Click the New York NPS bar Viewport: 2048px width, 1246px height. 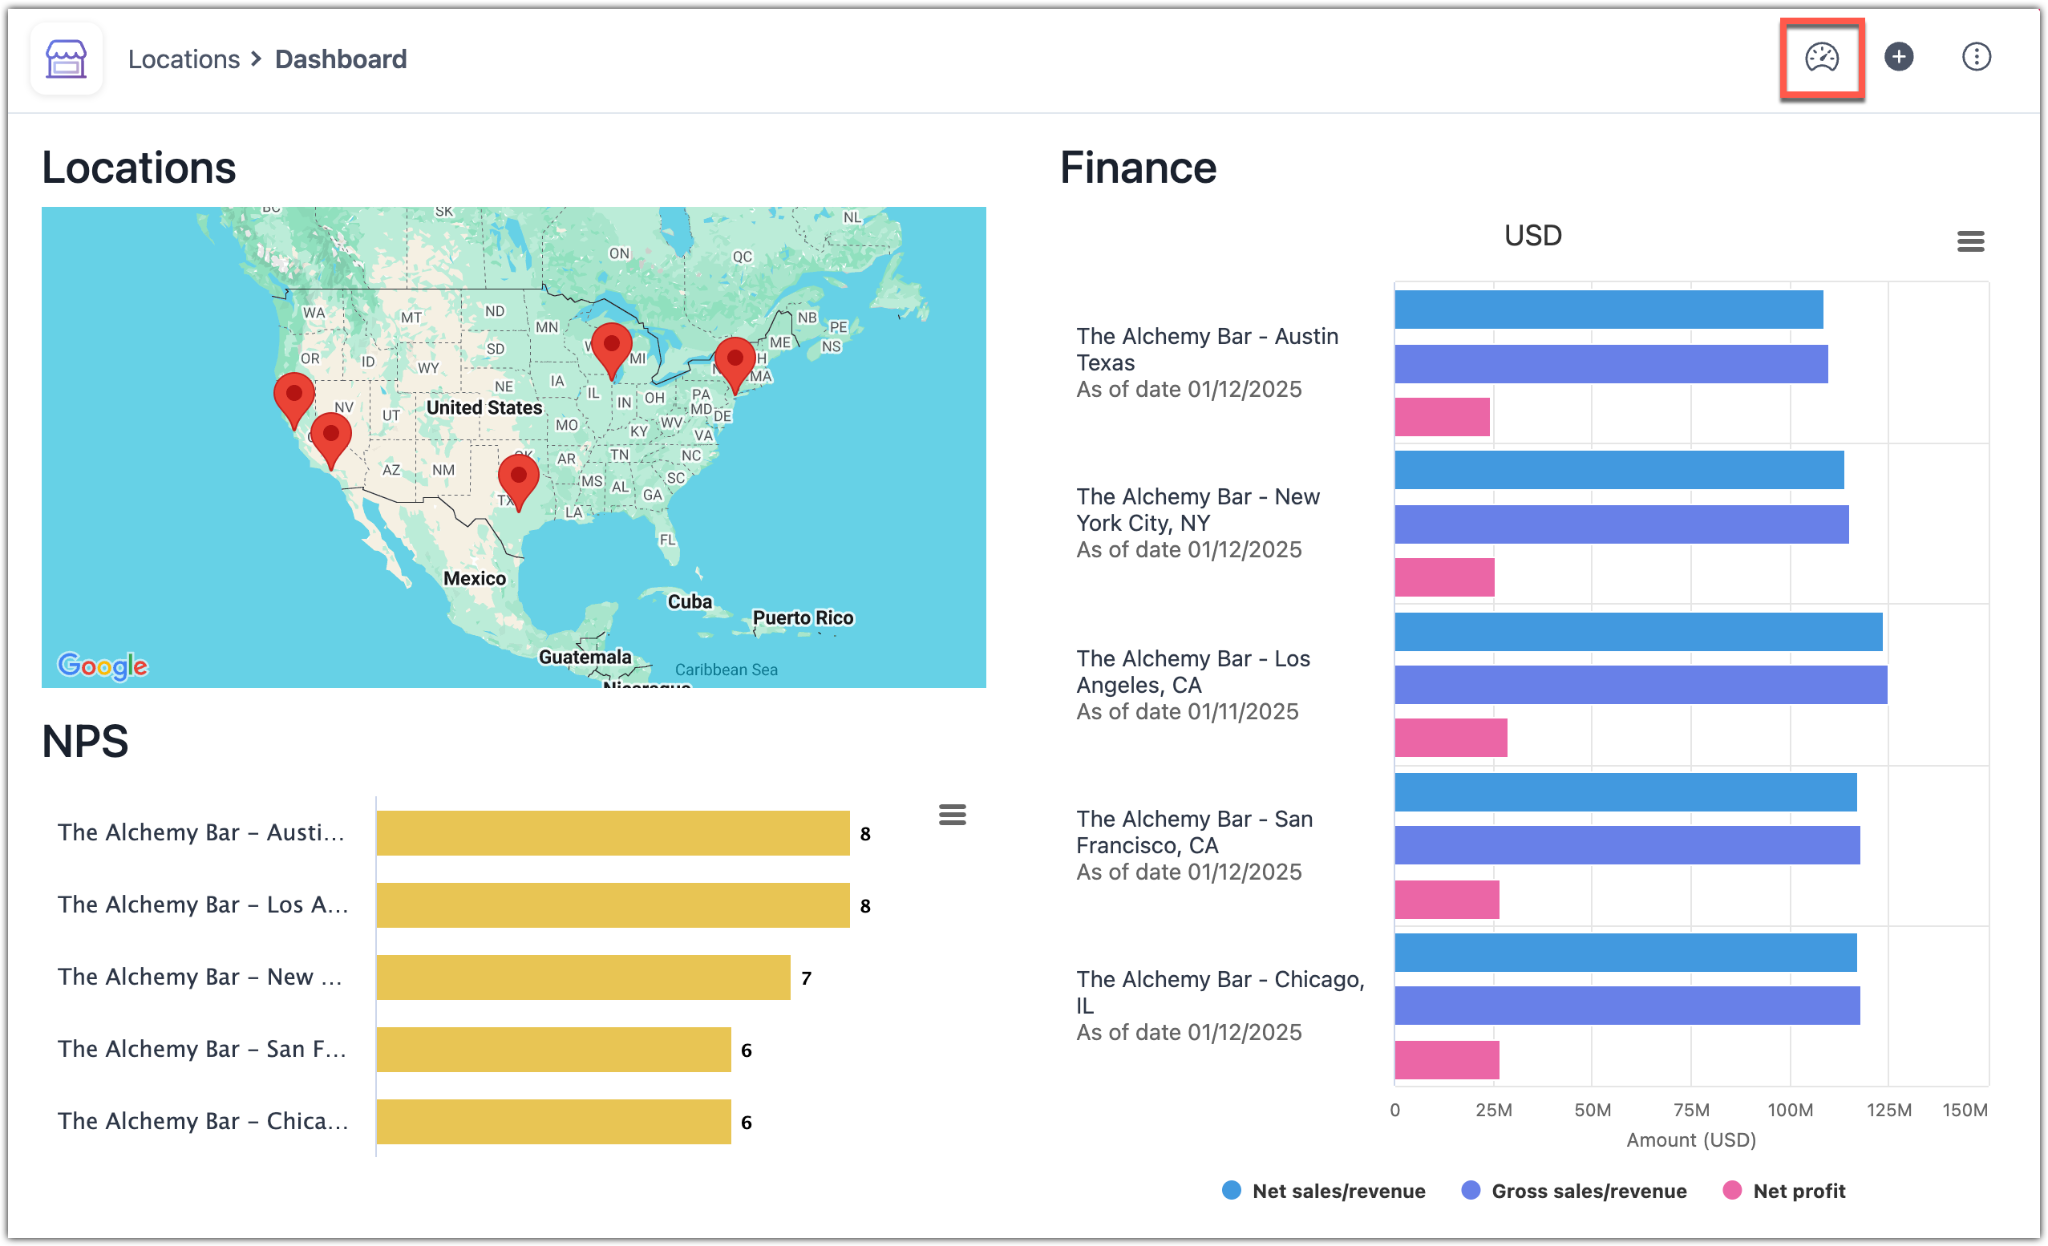(584, 977)
